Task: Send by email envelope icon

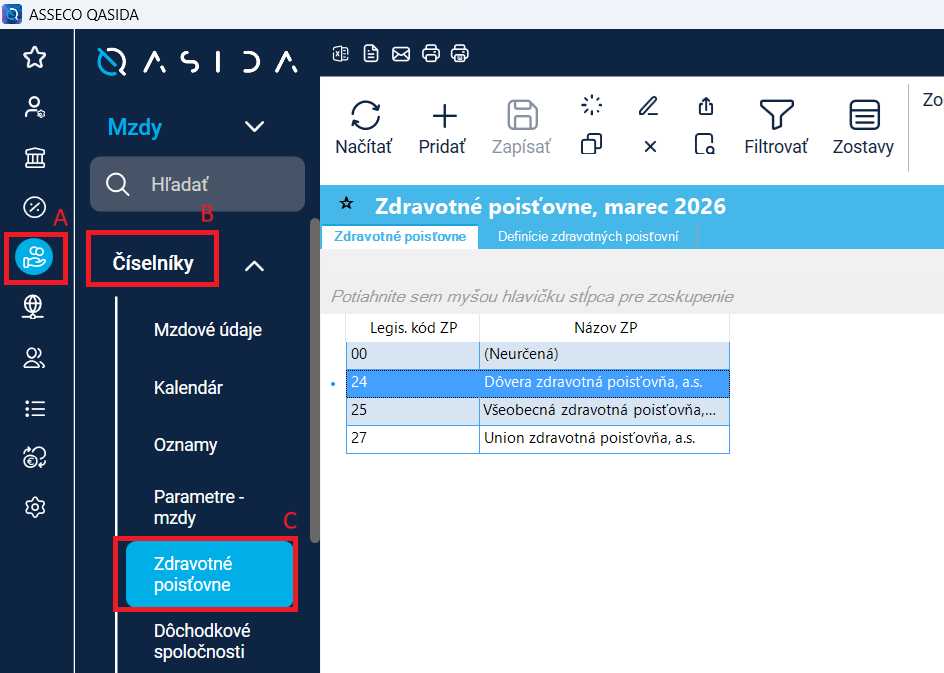Action: point(401,54)
